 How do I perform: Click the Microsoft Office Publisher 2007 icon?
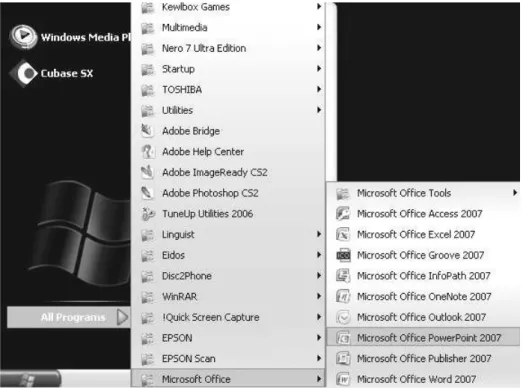click(x=343, y=359)
